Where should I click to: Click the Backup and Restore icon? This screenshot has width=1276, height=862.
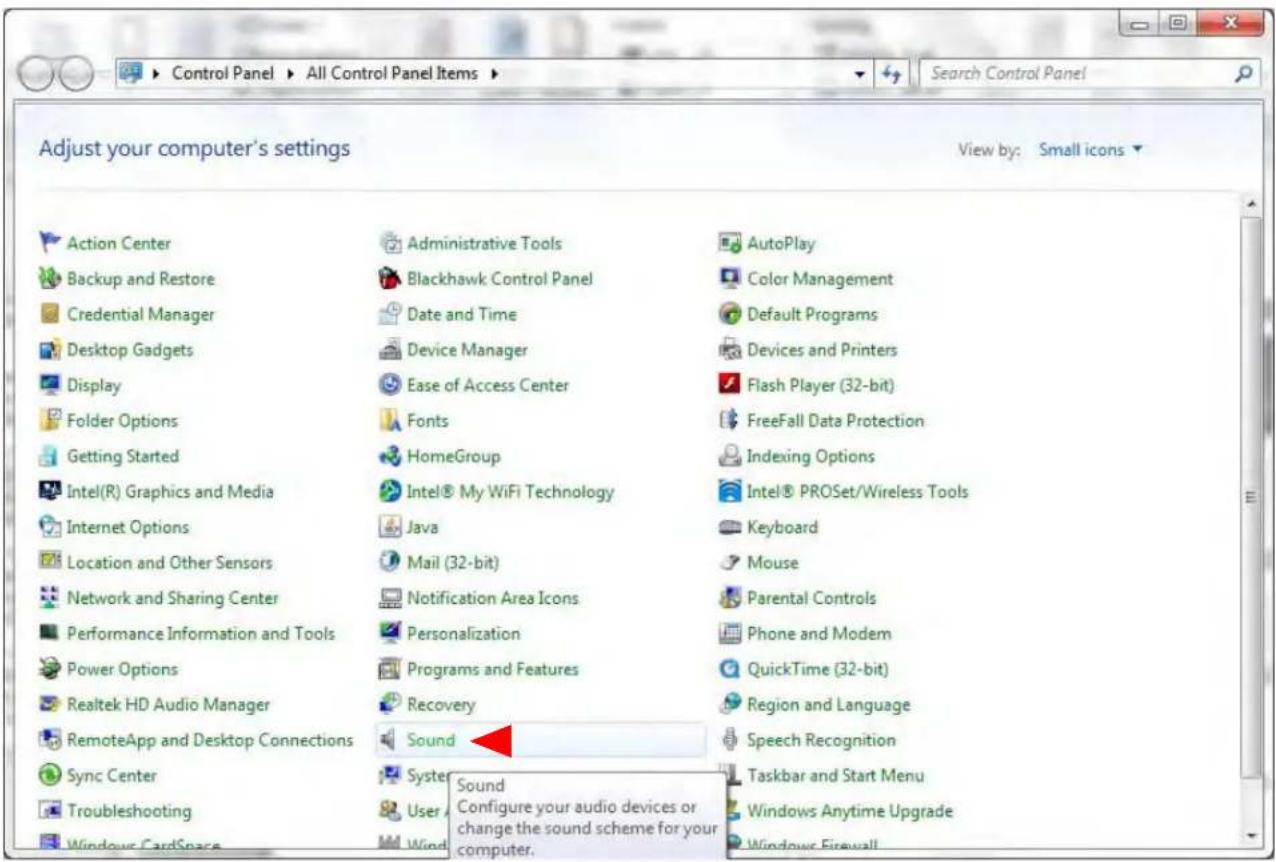coord(49,279)
